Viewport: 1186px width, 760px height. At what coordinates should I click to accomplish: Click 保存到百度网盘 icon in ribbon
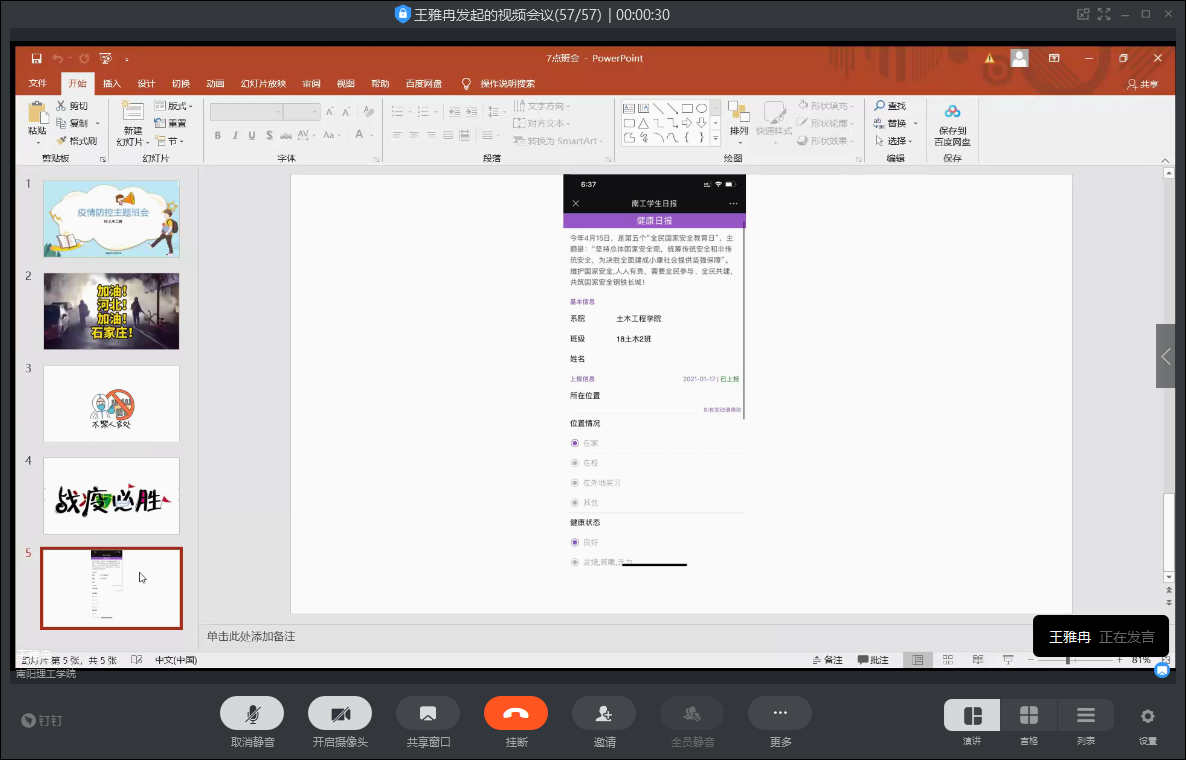point(952,113)
